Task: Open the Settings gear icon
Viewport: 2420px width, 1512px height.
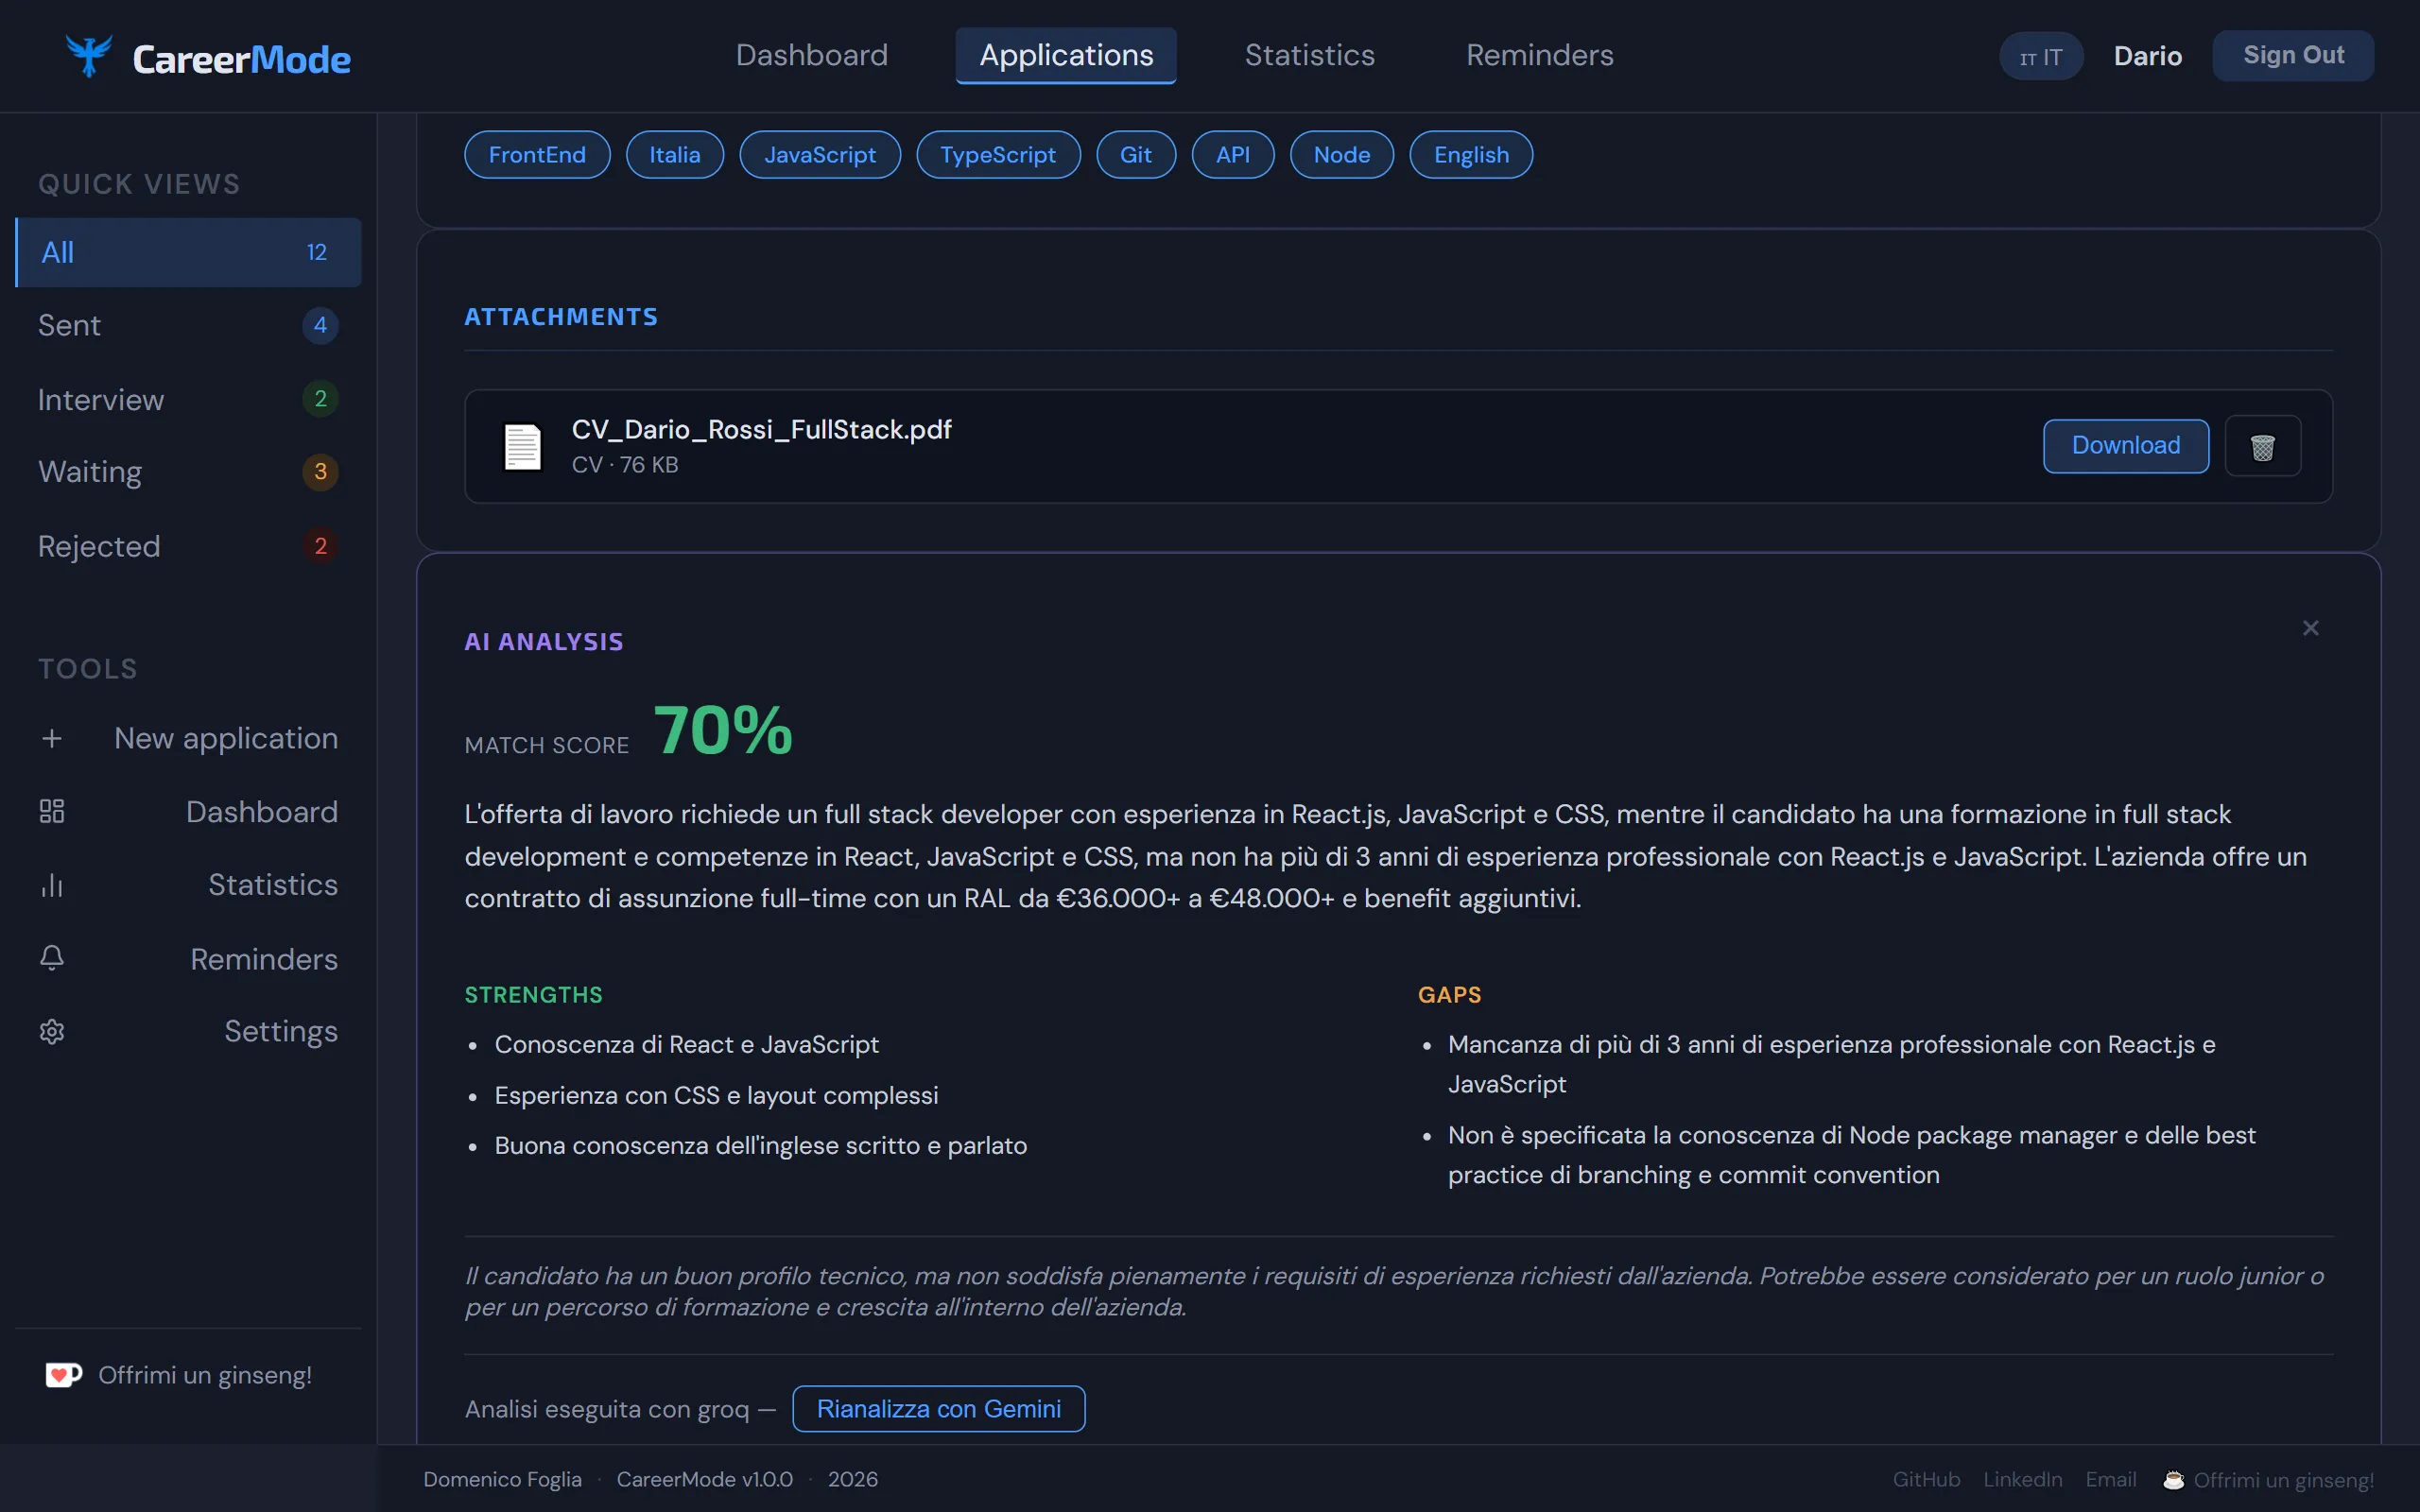Action: (52, 1031)
